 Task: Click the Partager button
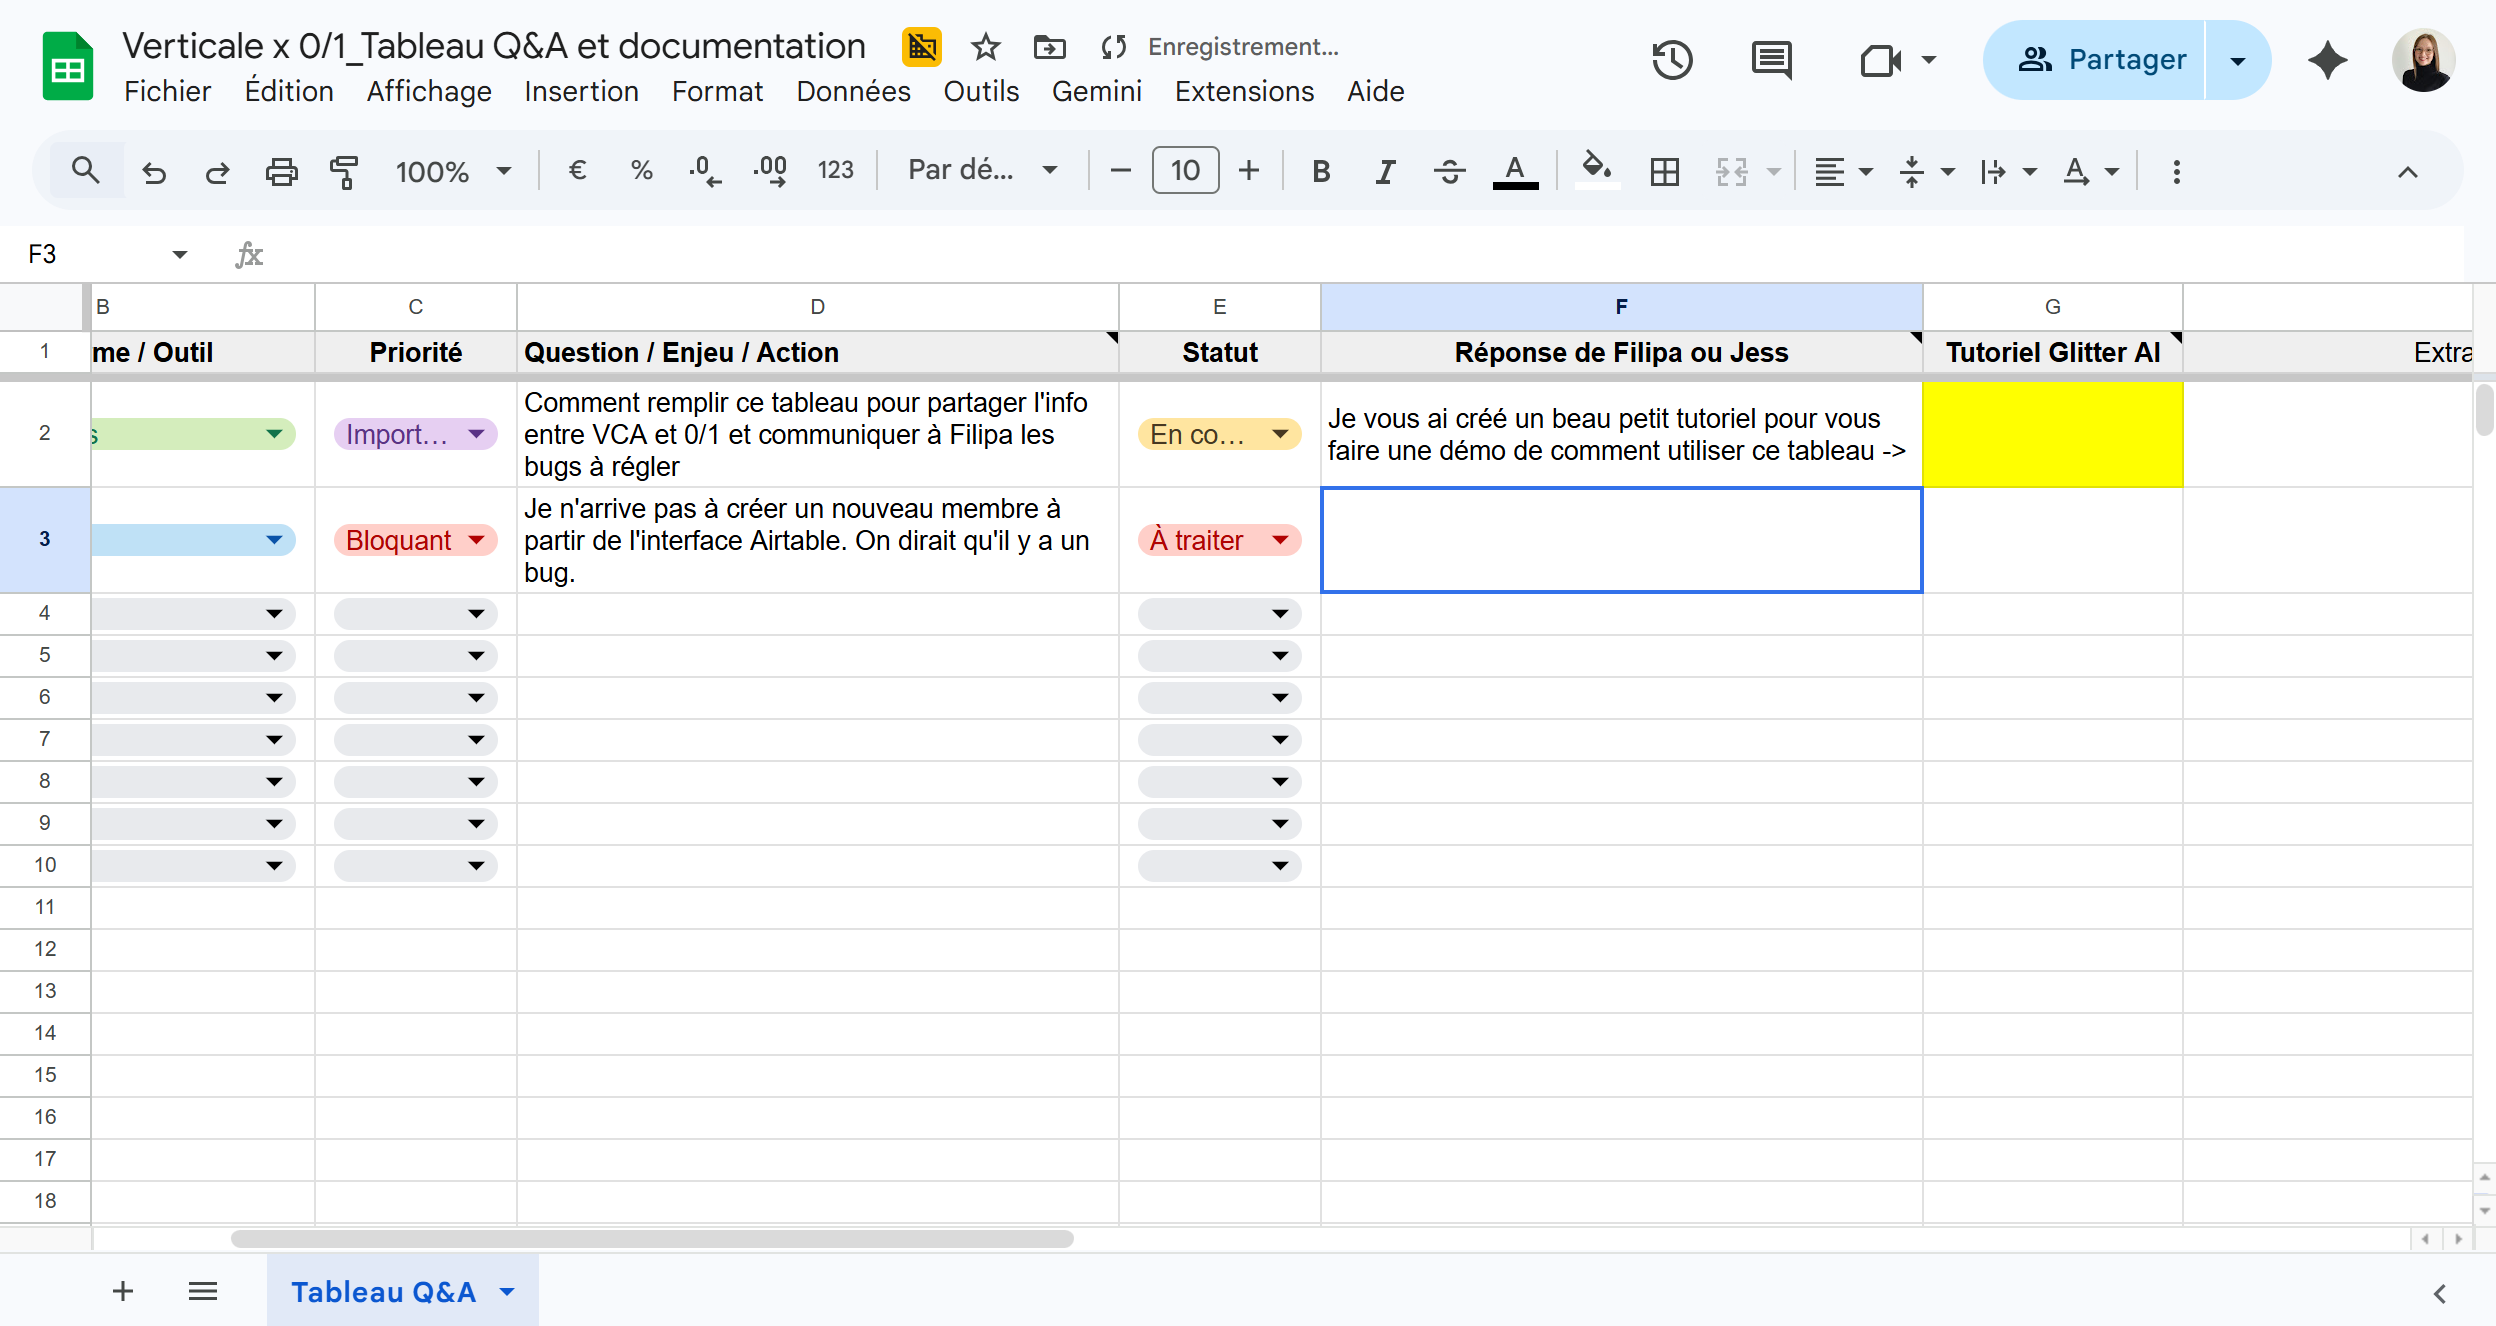tap(2098, 60)
